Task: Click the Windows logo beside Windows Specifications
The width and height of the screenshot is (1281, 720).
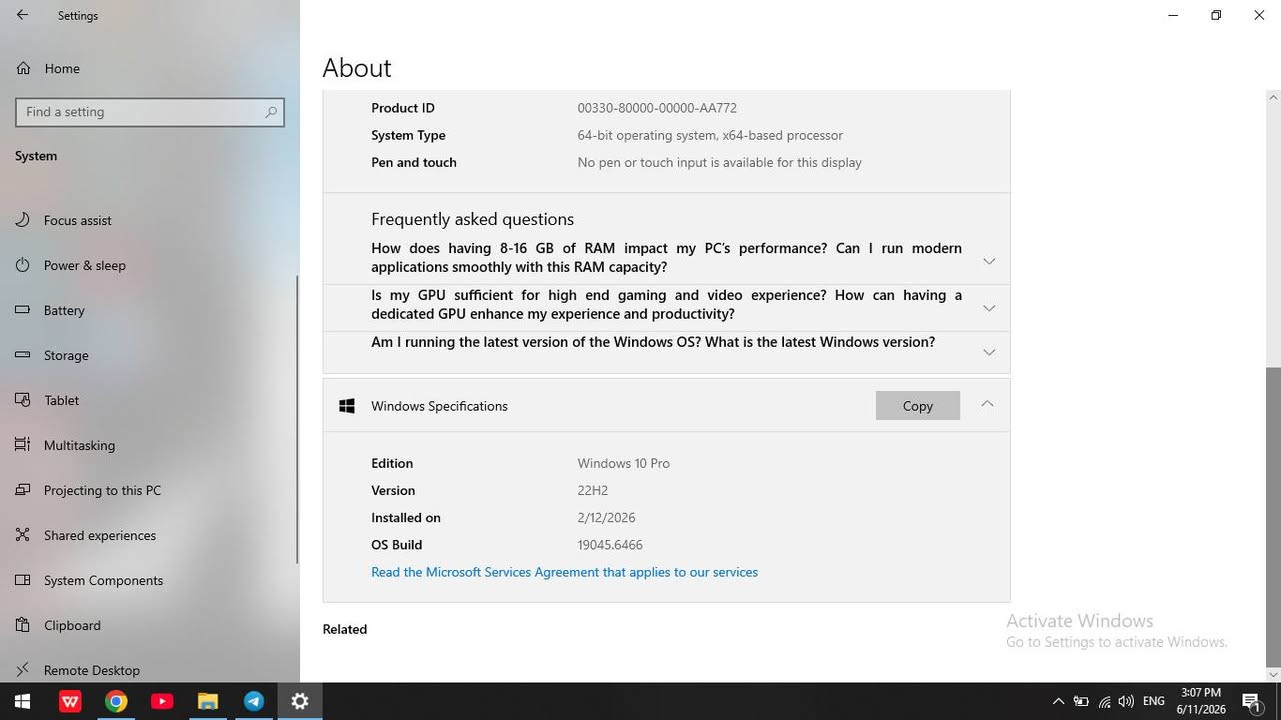Action: point(347,405)
